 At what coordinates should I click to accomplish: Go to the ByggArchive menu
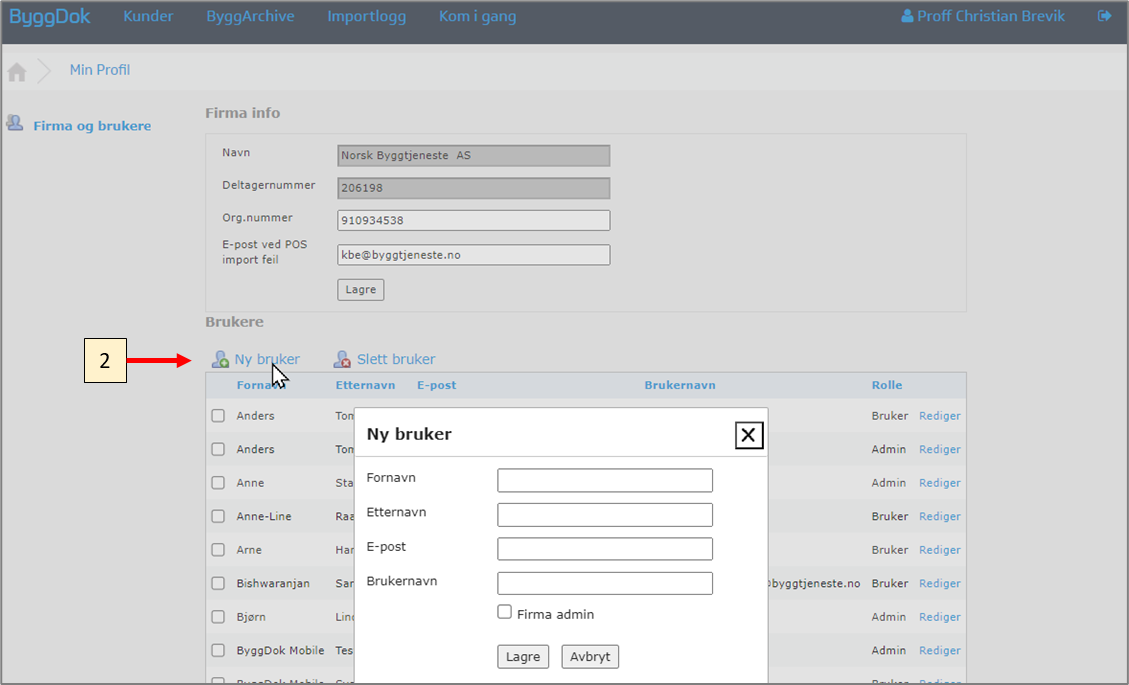250,17
